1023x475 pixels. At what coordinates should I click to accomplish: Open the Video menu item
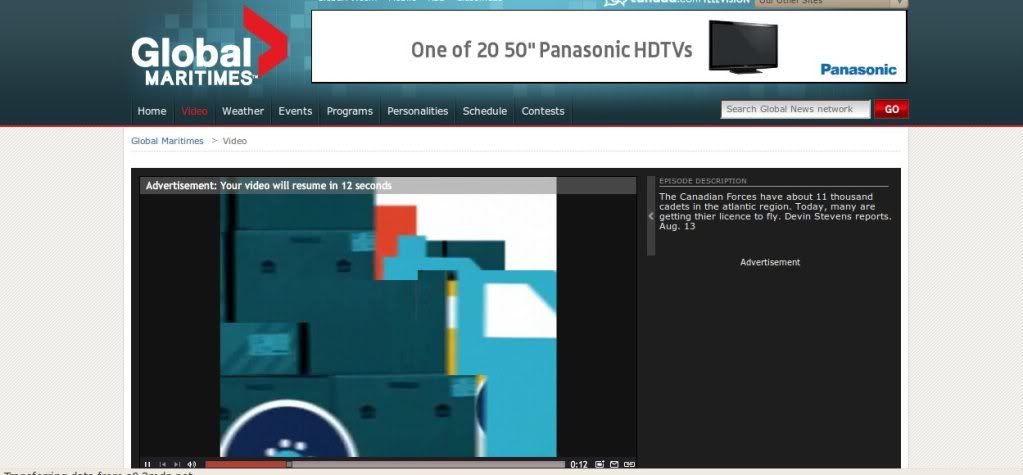tap(194, 111)
